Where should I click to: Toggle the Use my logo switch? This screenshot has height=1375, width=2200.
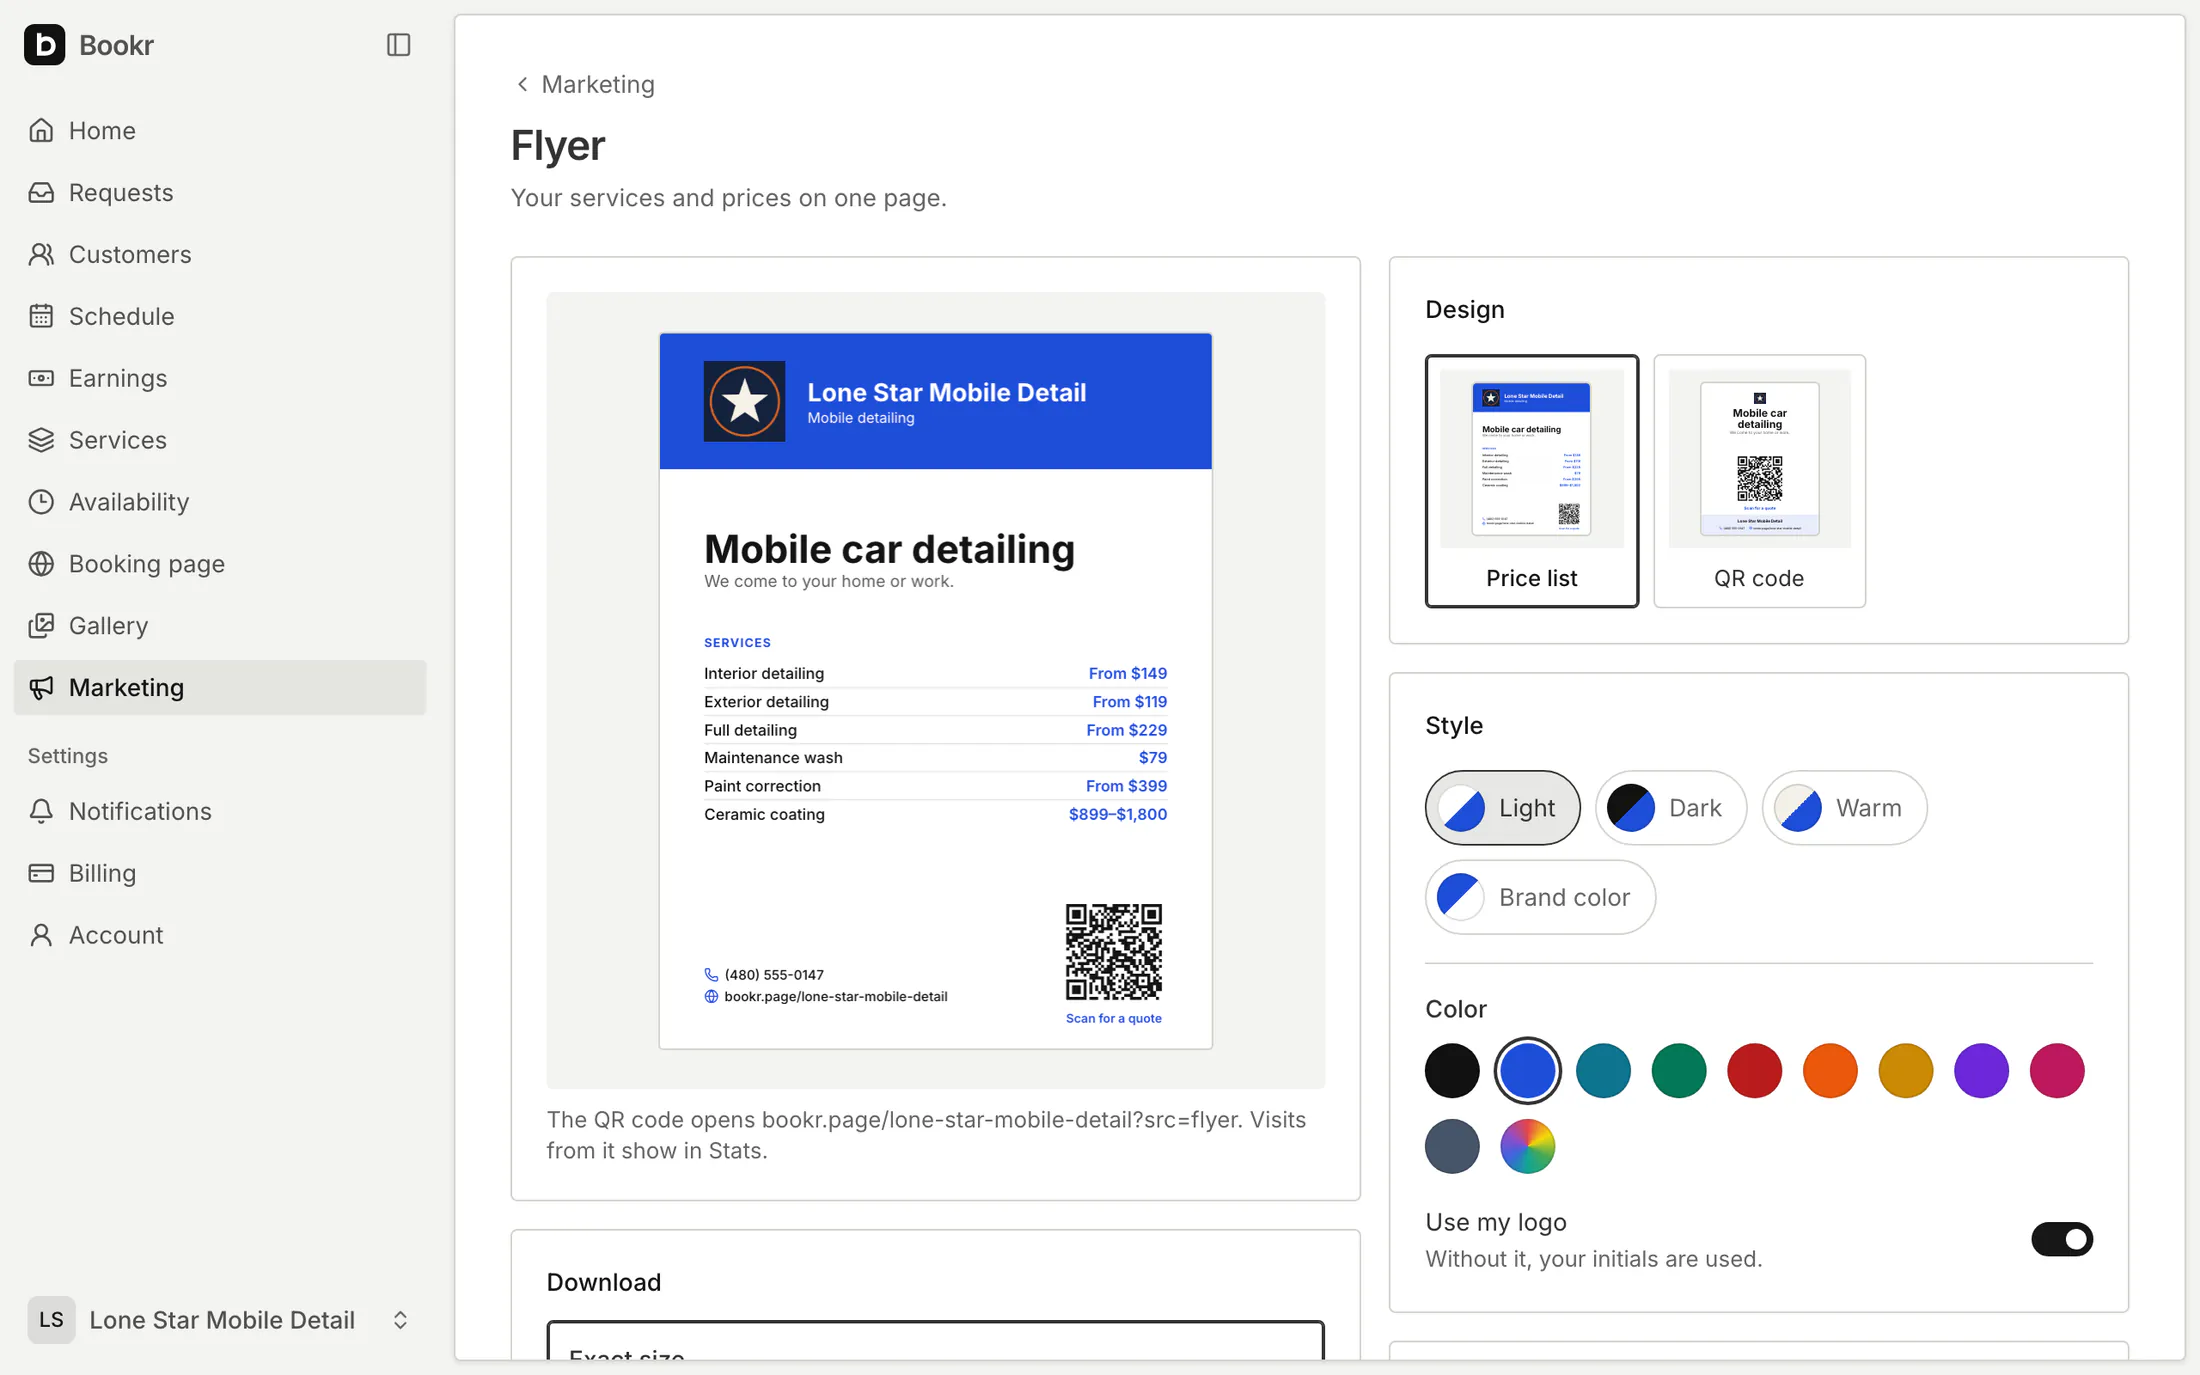coord(2061,1239)
